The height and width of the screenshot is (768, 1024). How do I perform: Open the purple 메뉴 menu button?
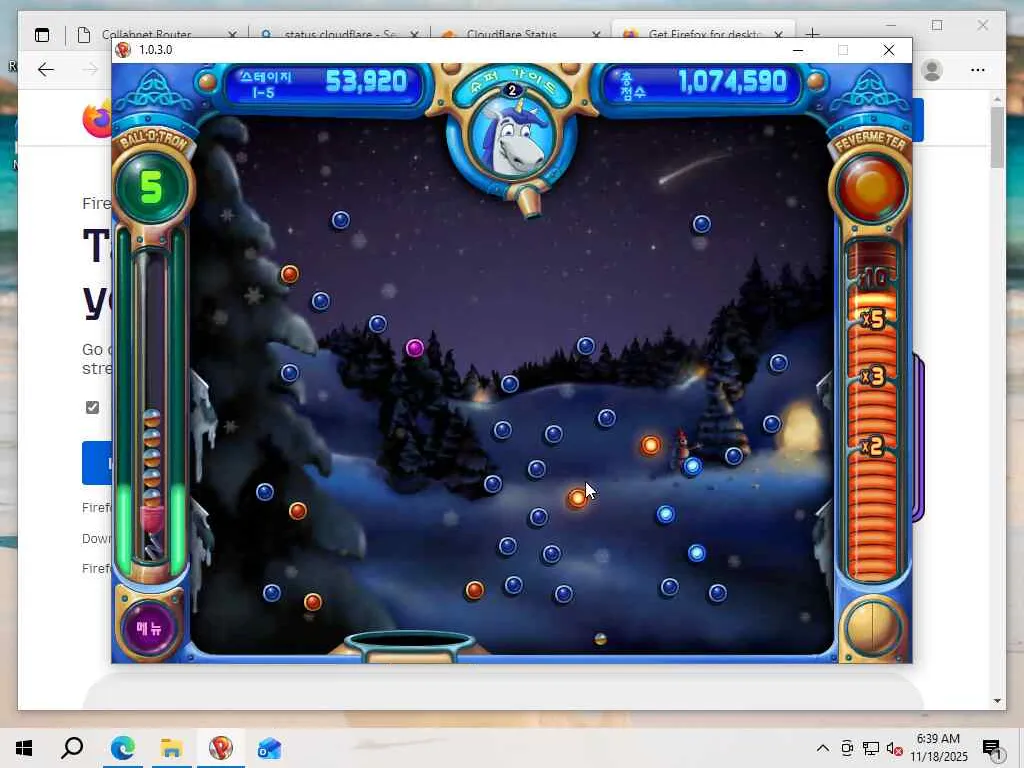[149, 628]
